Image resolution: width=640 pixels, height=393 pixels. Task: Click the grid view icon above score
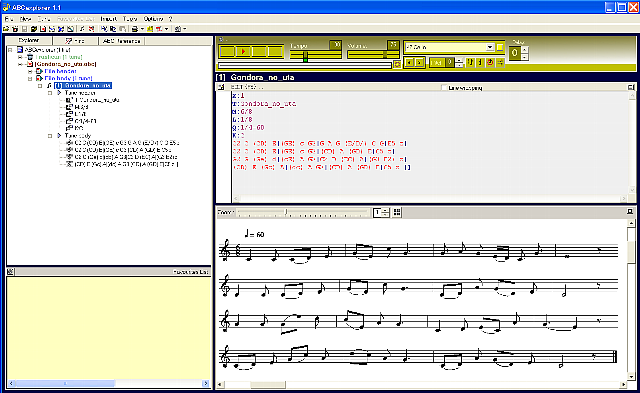pos(397,212)
